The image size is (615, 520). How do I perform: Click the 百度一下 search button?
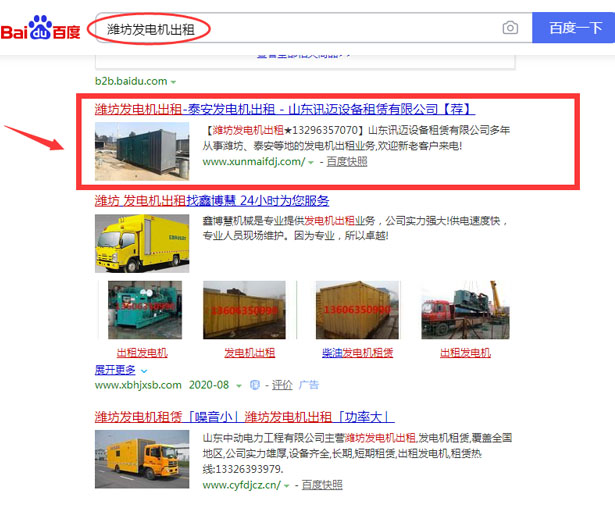pyautogui.click(x=575, y=28)
